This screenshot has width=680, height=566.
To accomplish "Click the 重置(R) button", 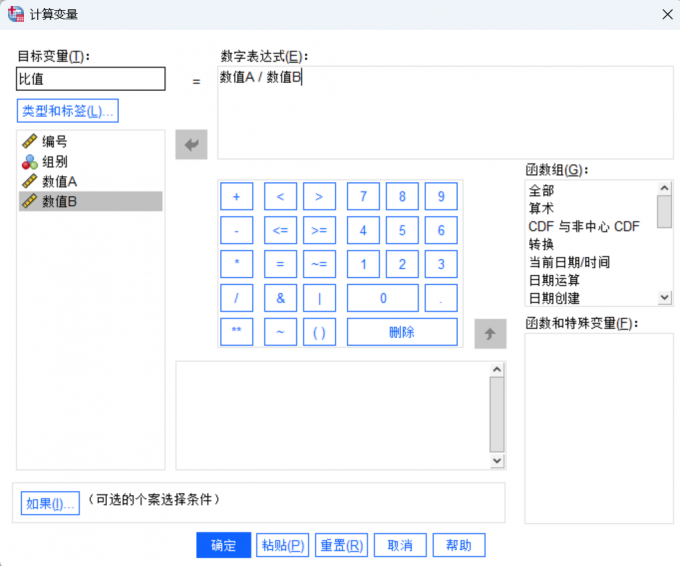I will tap(341, 545).
